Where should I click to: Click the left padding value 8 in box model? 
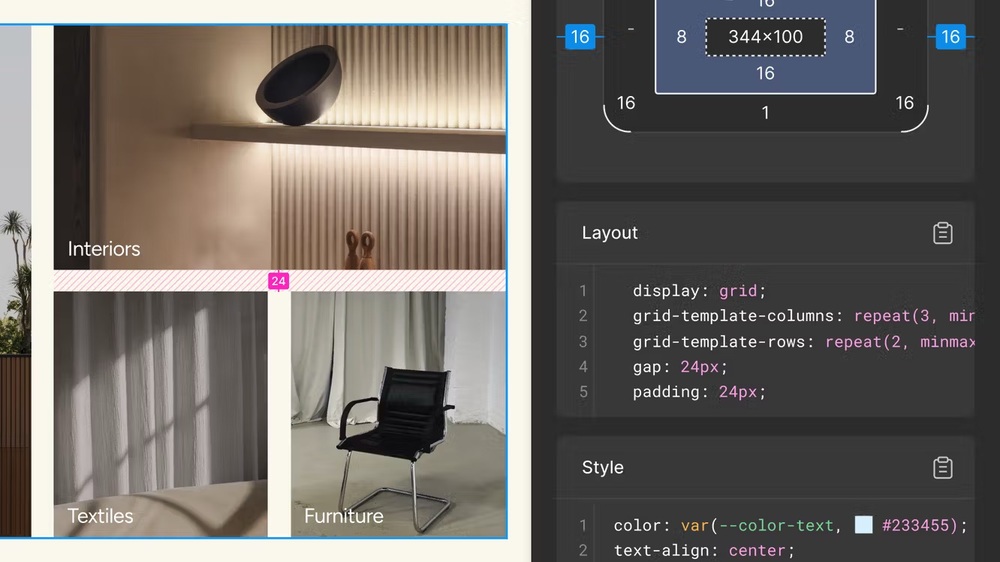click(681, 37)
